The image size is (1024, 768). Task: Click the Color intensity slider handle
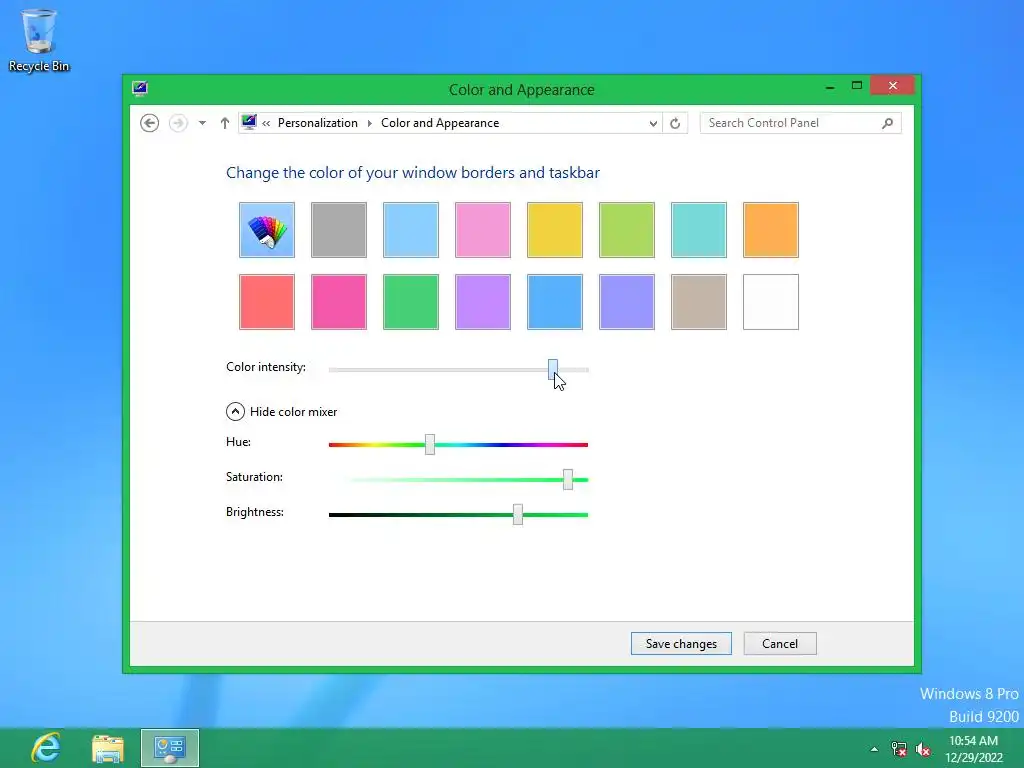552,369
